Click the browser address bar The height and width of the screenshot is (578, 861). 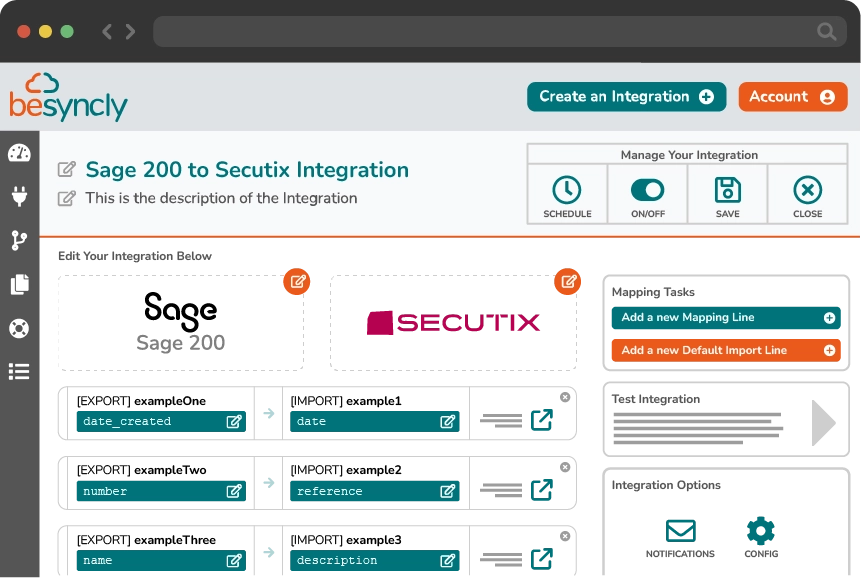coord(500,31)
